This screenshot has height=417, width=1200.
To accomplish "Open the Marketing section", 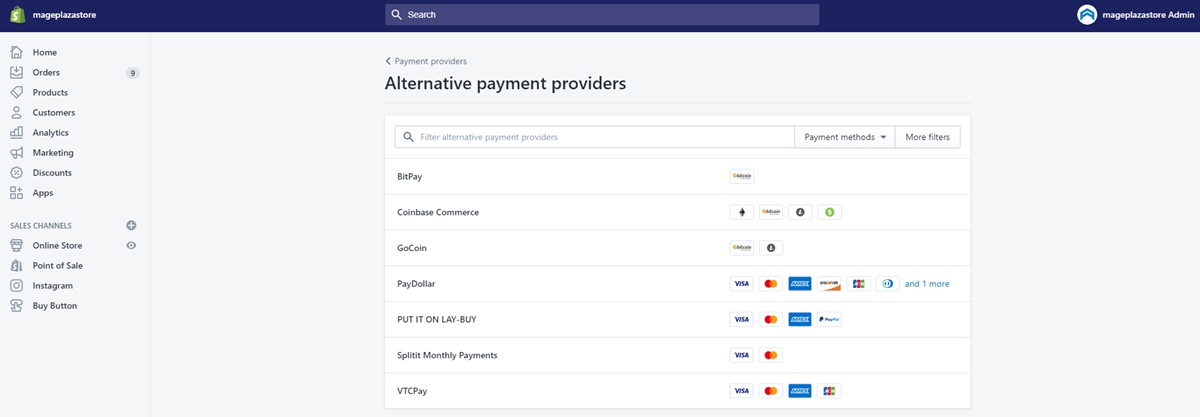I will 53,152.
